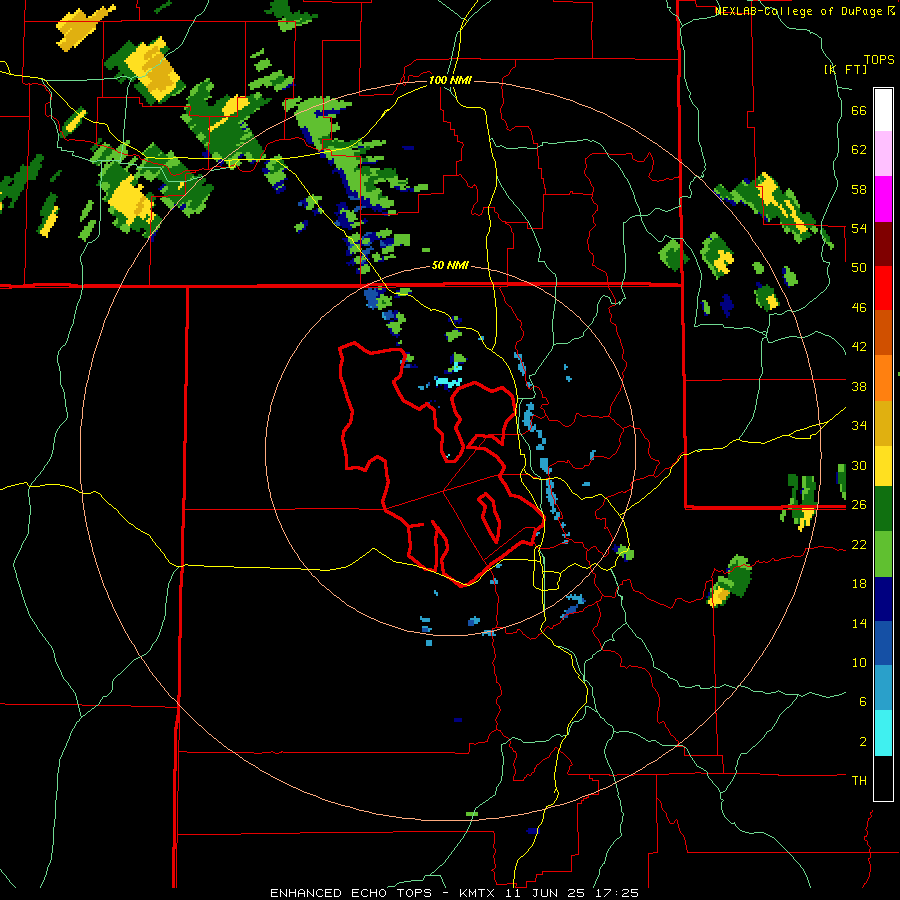Click the navy blue legend swatch
This screenshot has width=900, height=900.
[883, 599]
